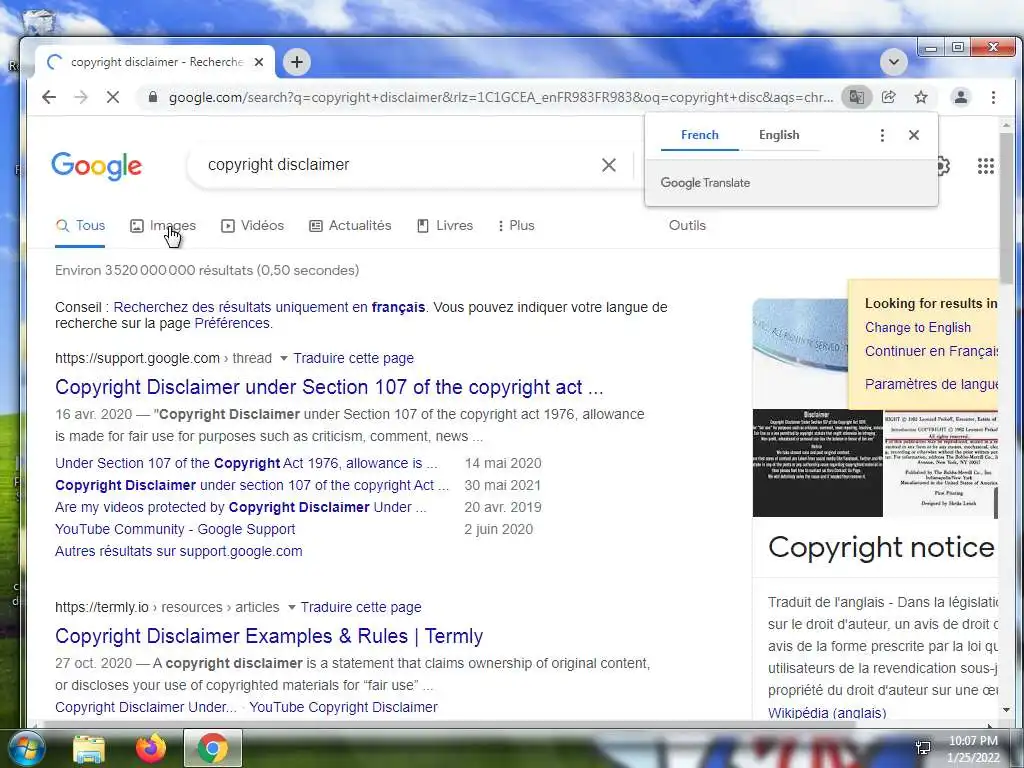This screenshot has width=1024, height=768.
Task: Open Paramètres de langue link
Action: tap(931, 383)
